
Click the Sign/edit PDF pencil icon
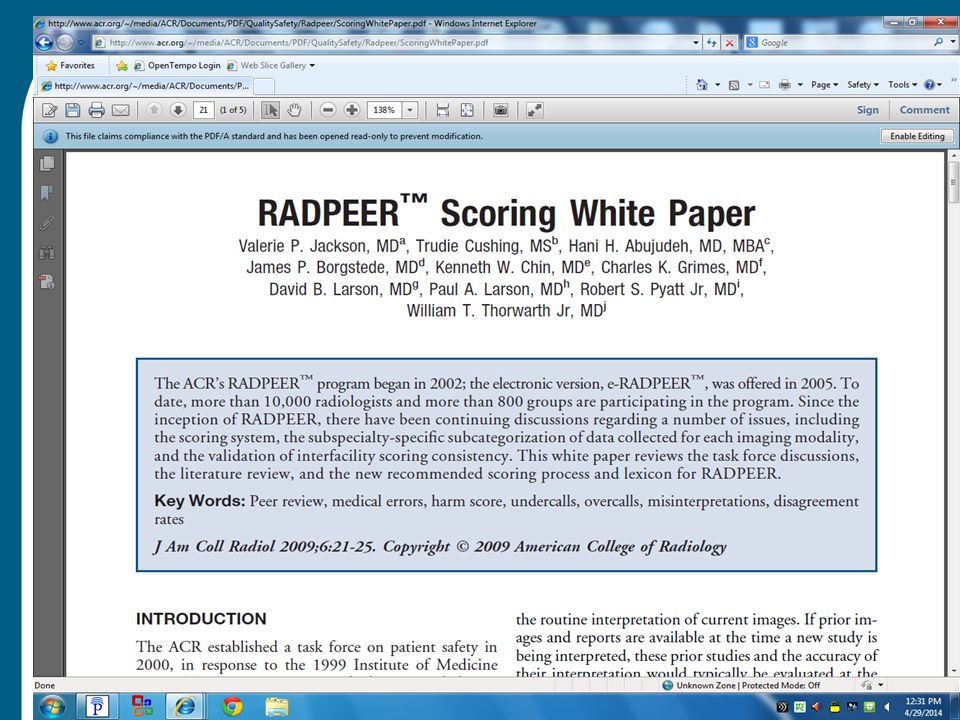pyautogui.click(x=50, y=110)
